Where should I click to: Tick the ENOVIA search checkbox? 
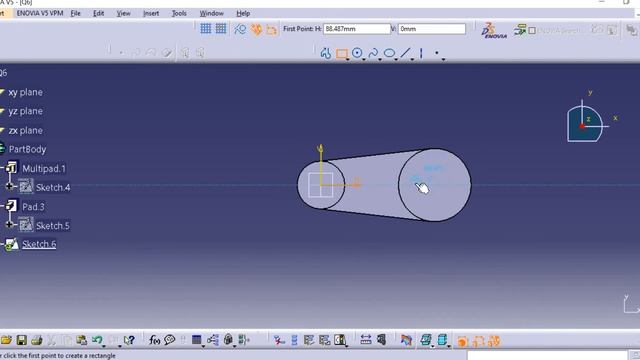pos(532,30)
